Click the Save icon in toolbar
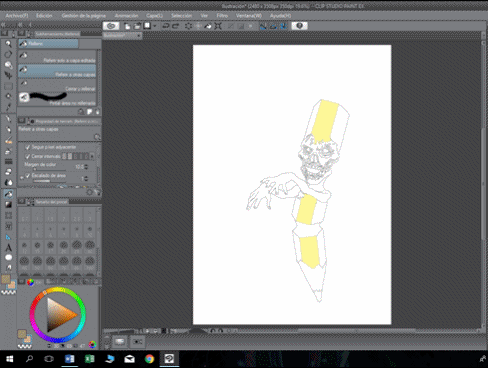Screen dimensions: 488x368 pos(147,26)
